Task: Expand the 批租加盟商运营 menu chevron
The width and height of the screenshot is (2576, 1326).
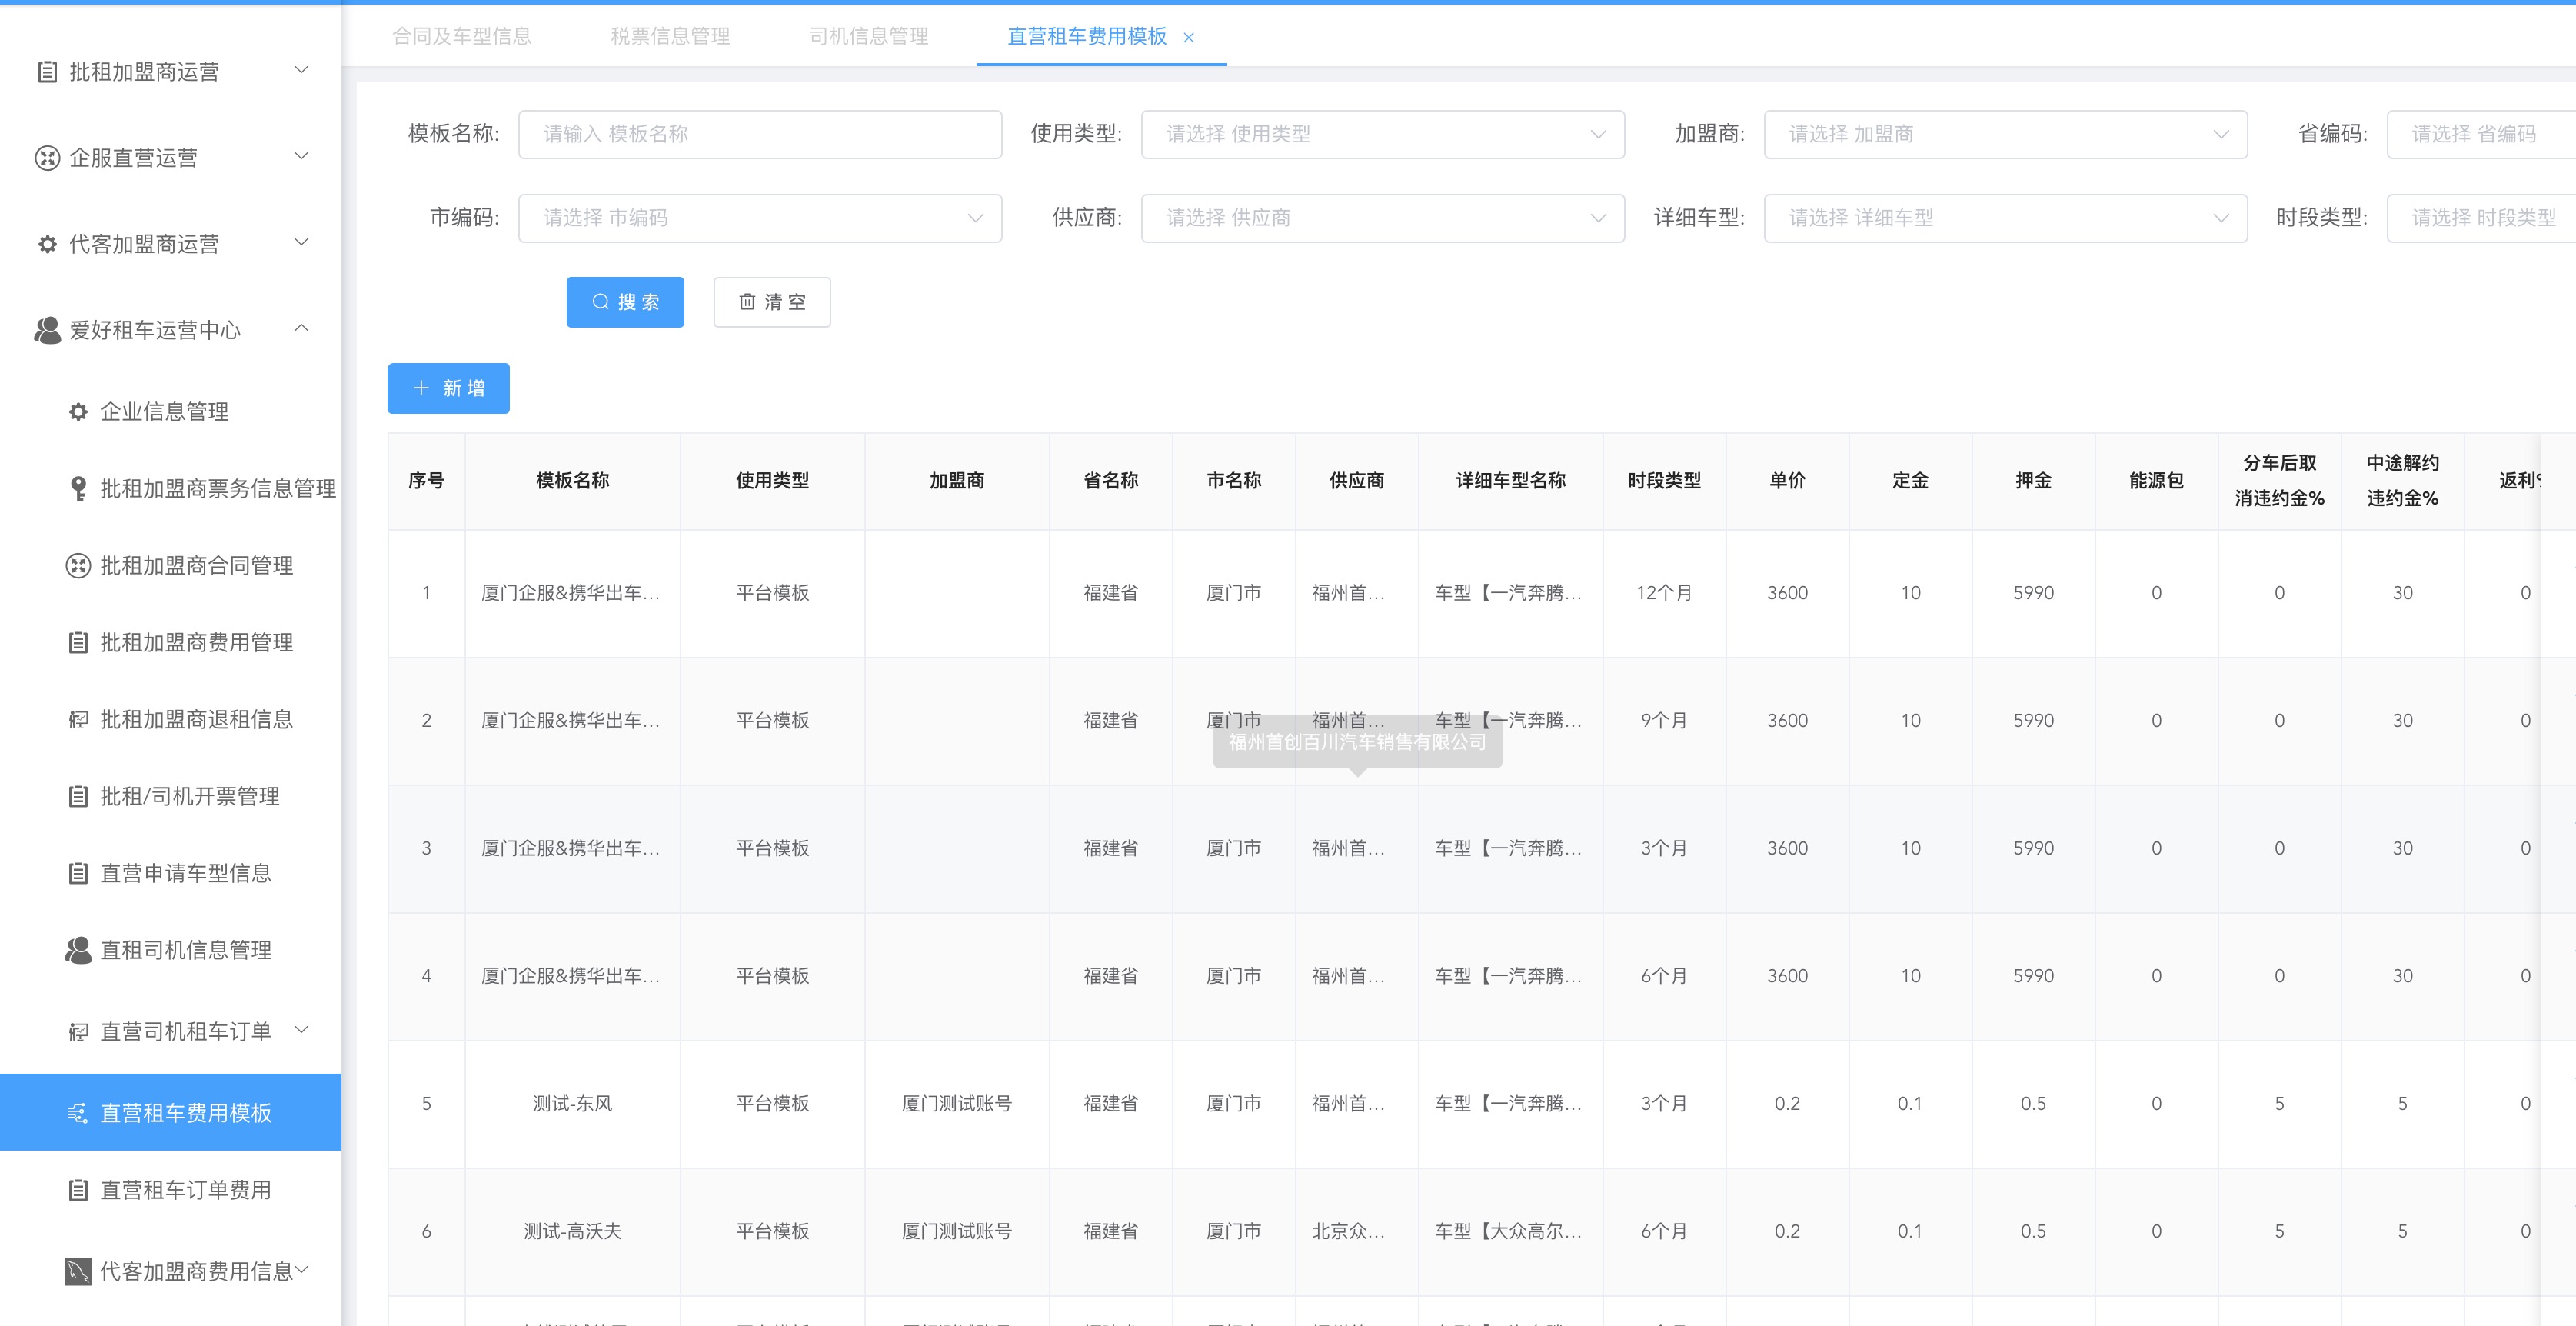Action: [x=301, y=70]
